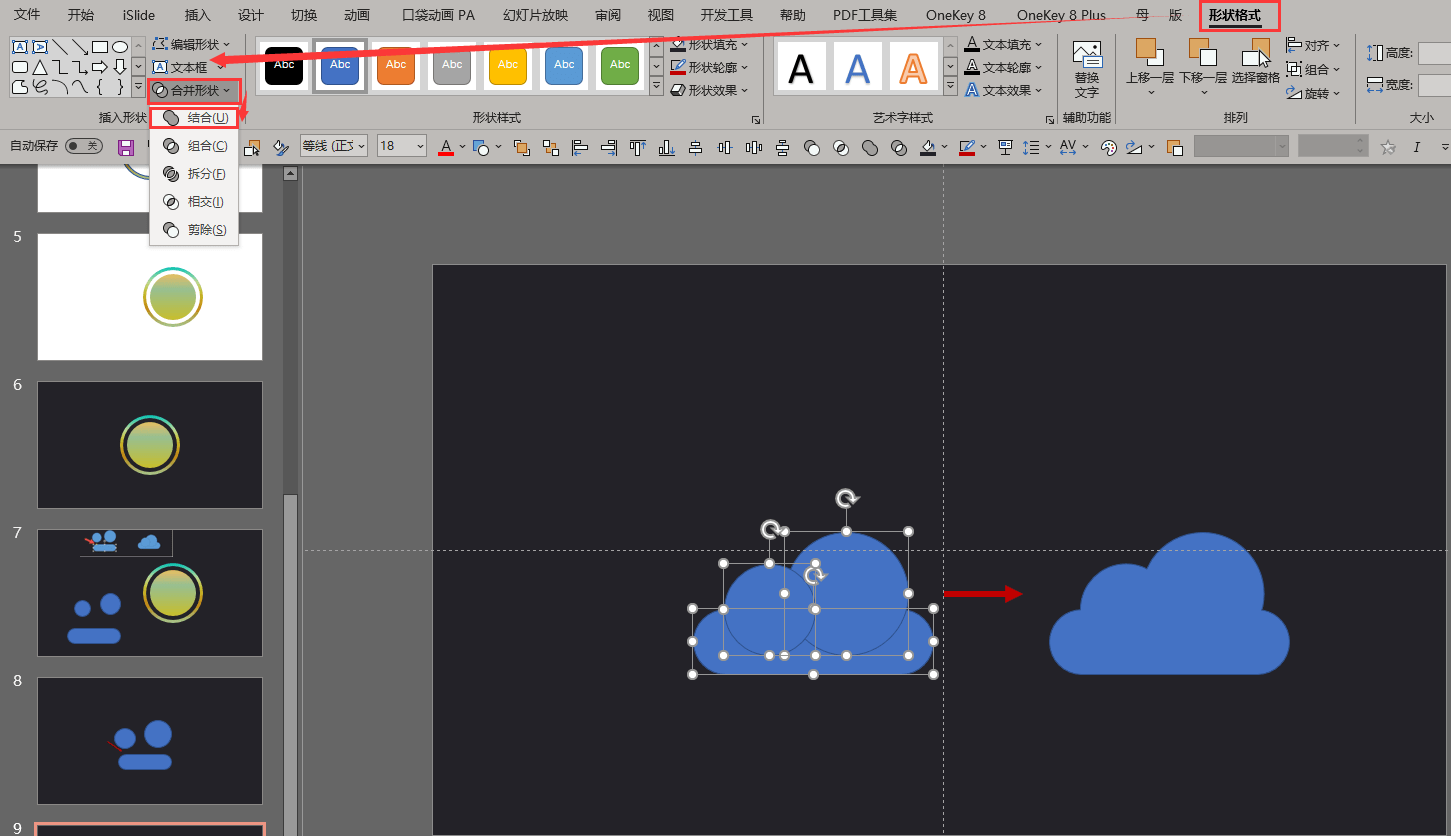
Task: Open the 旋转 rotate dropdown
Action: pyautogui.click(x=1313, y=93)
